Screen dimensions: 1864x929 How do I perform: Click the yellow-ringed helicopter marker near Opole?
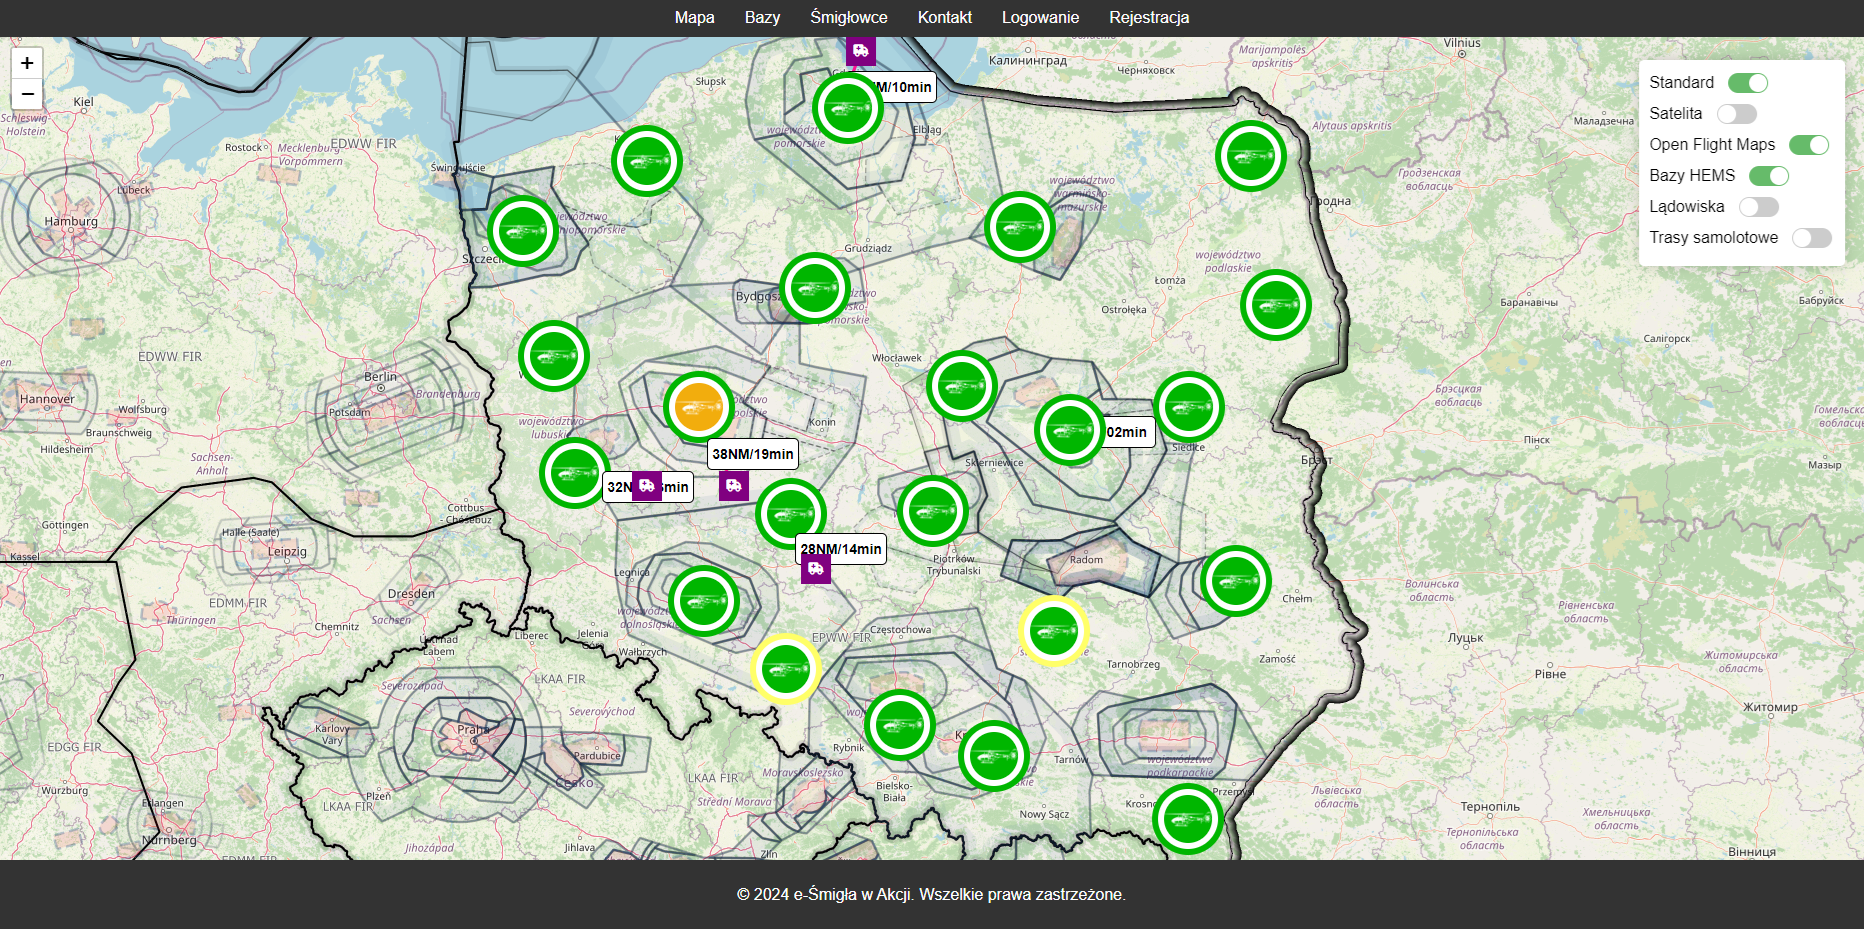point(786,669)
